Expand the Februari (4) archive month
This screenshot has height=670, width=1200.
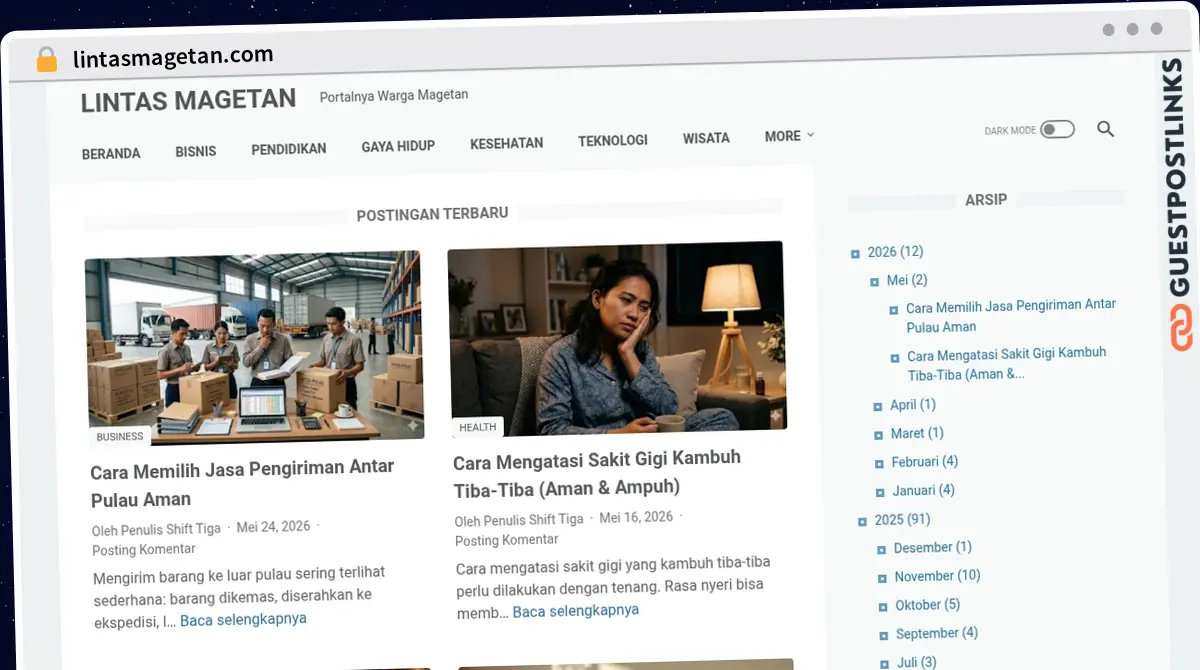[880, 463]
